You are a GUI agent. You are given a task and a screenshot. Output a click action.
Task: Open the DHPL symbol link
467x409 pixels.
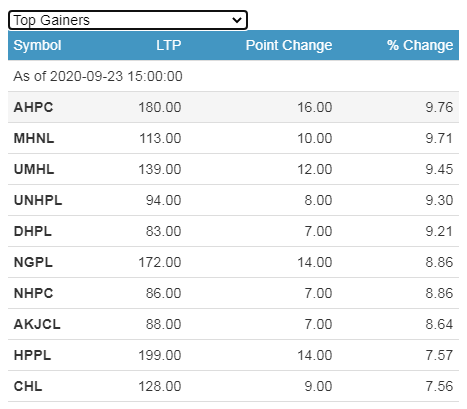[x=33, y=231]
